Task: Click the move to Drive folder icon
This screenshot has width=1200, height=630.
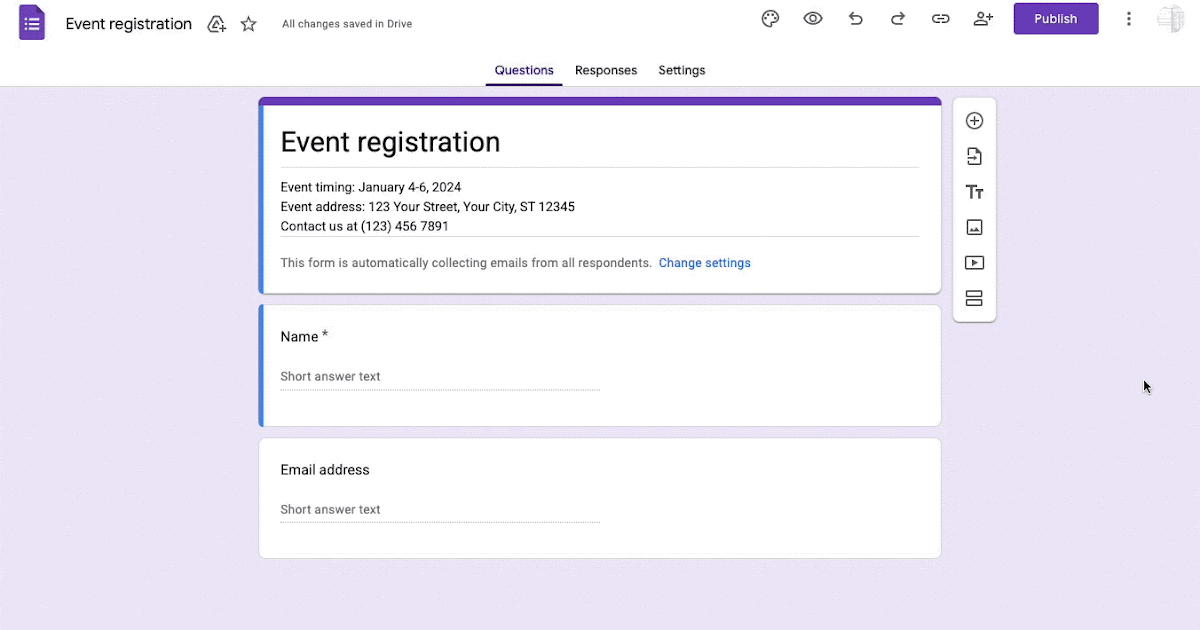Action: 216,24
